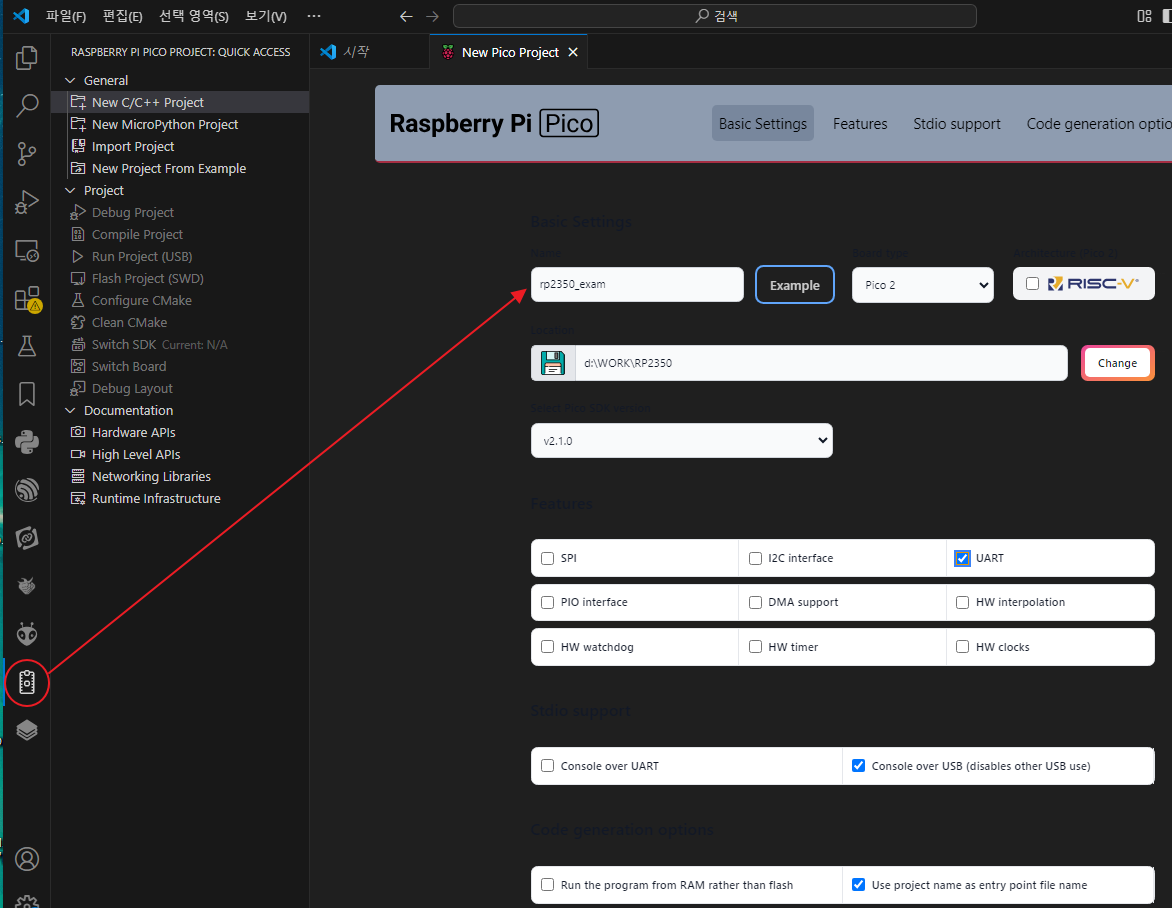Image resolution: width=1172 pixels, height=908 pixels.
Task: Check the SPI feature
Action: coord(547,558)
